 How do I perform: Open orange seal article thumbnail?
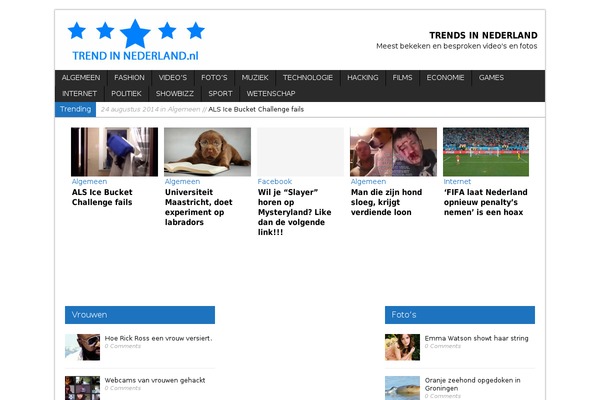tap(403, 388)
